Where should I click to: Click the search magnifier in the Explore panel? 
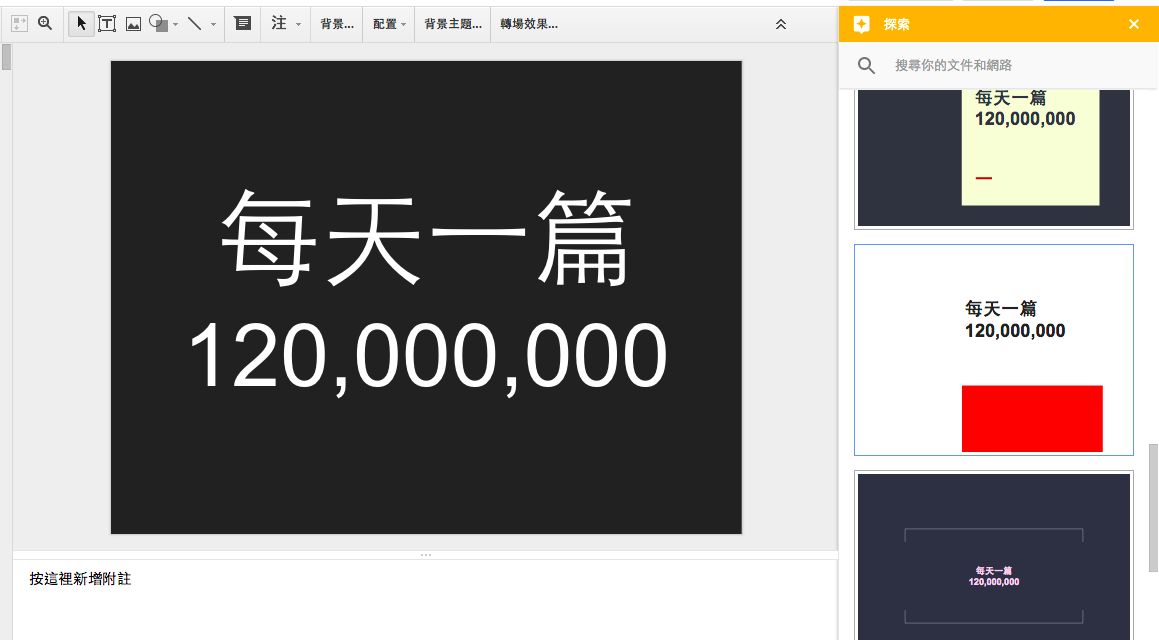click(x=866, y=66)
